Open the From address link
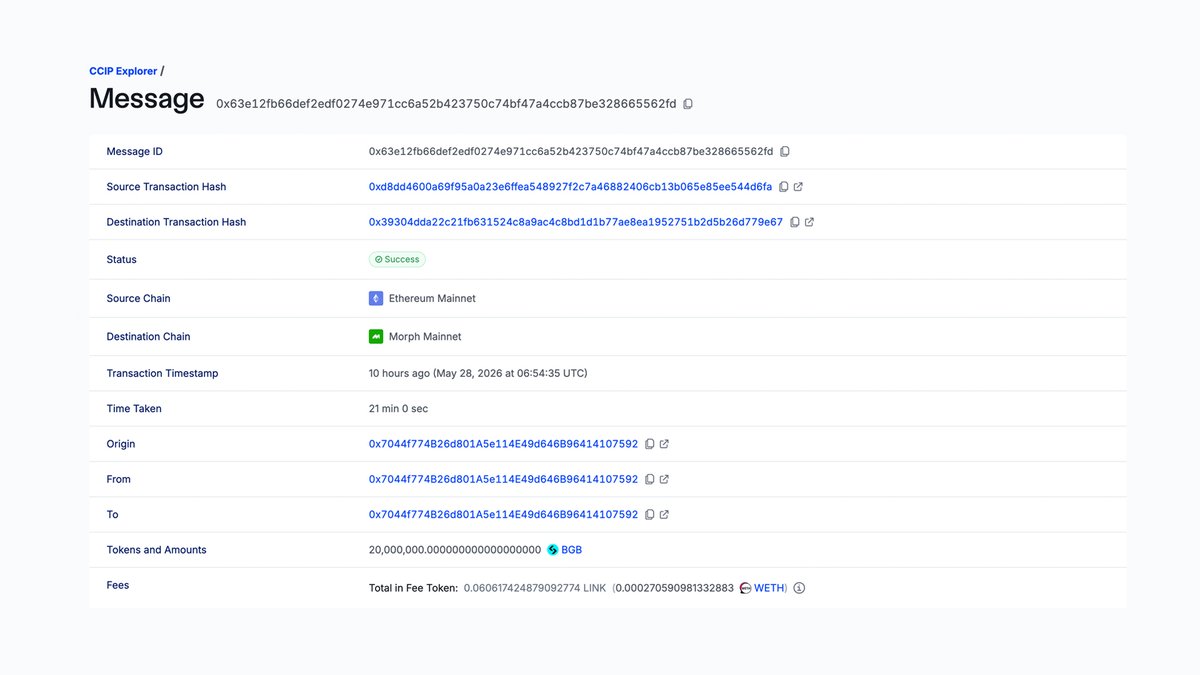The image size is (1200, 675). (x=503, y=479)
